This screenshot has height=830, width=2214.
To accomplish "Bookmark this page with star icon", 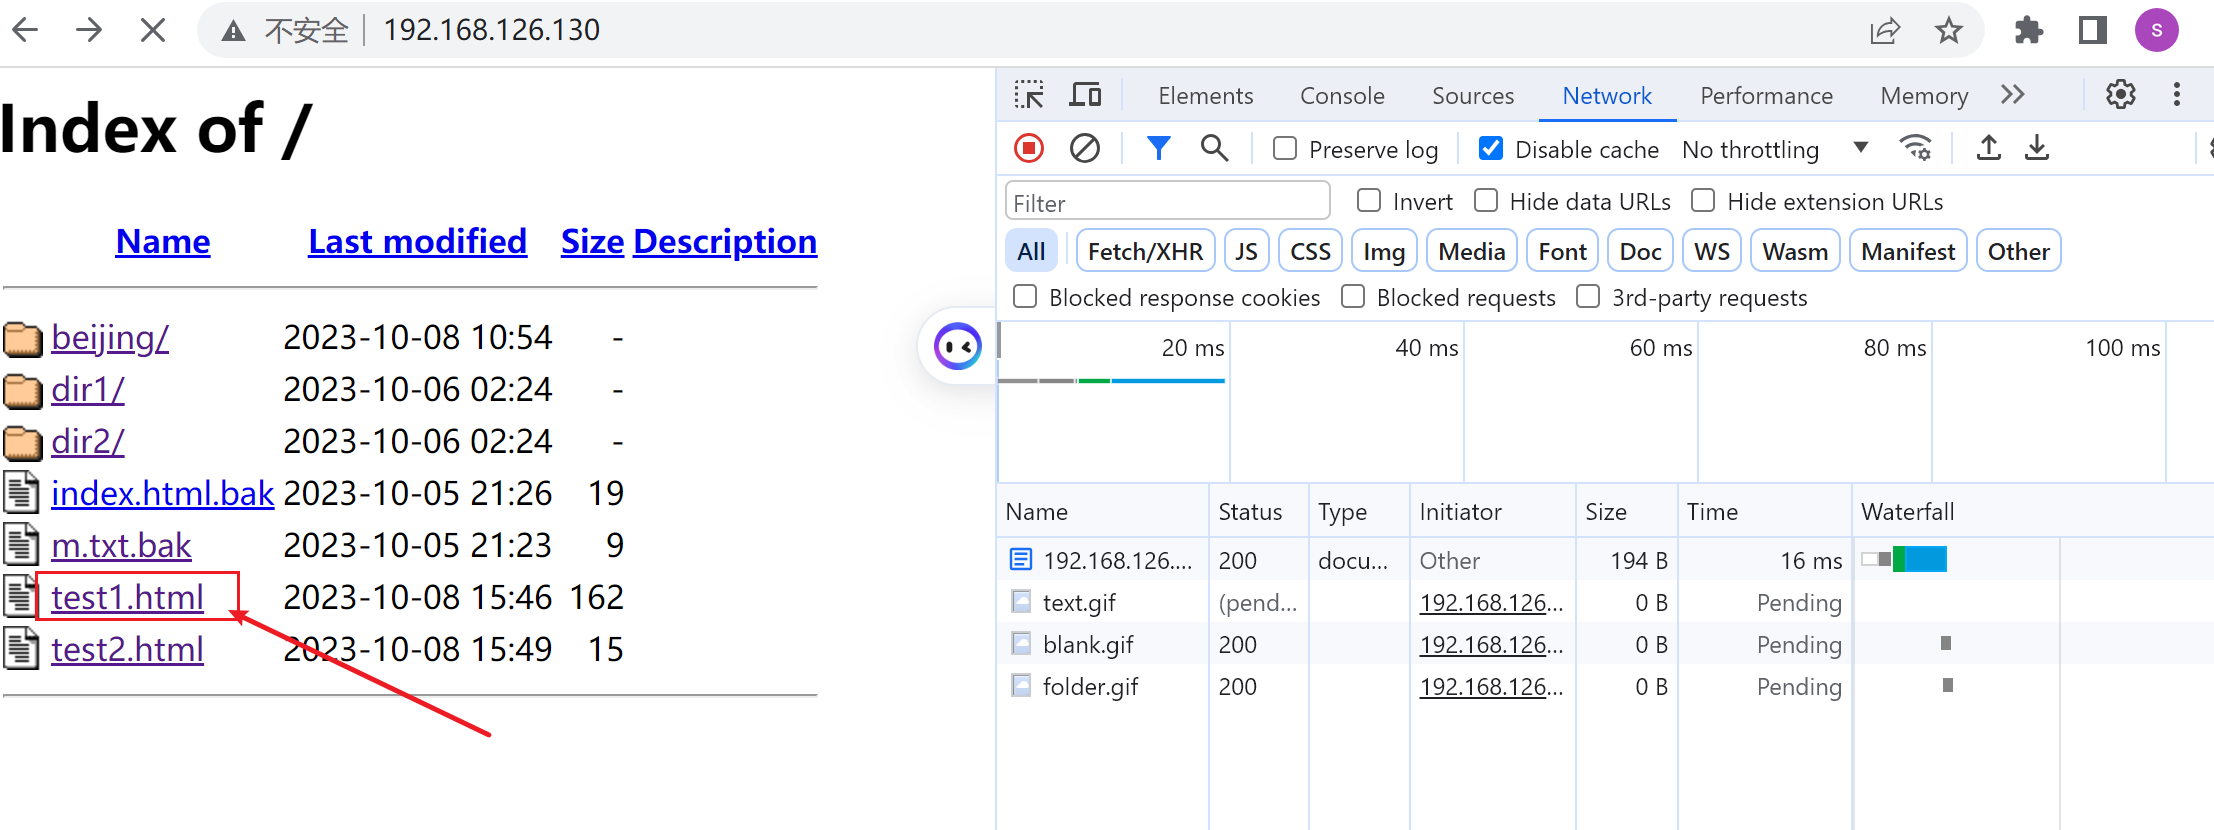I will click(x=1948, y=31).
